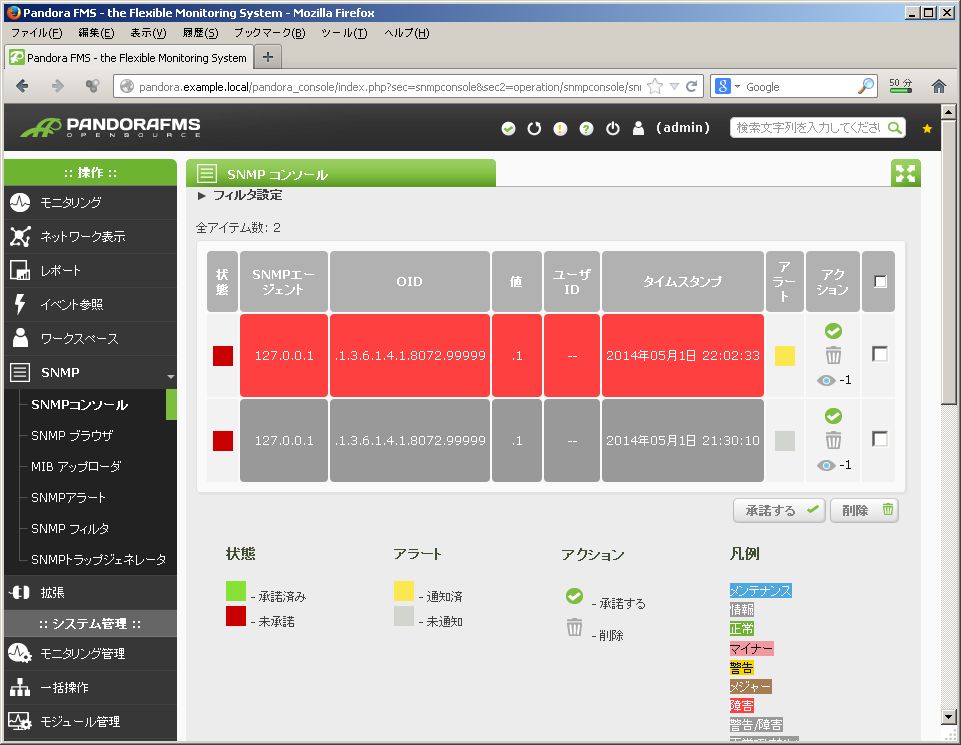Click the green check status icon in header
Viewport: 961px width, 745px height.
coord(508,129)
